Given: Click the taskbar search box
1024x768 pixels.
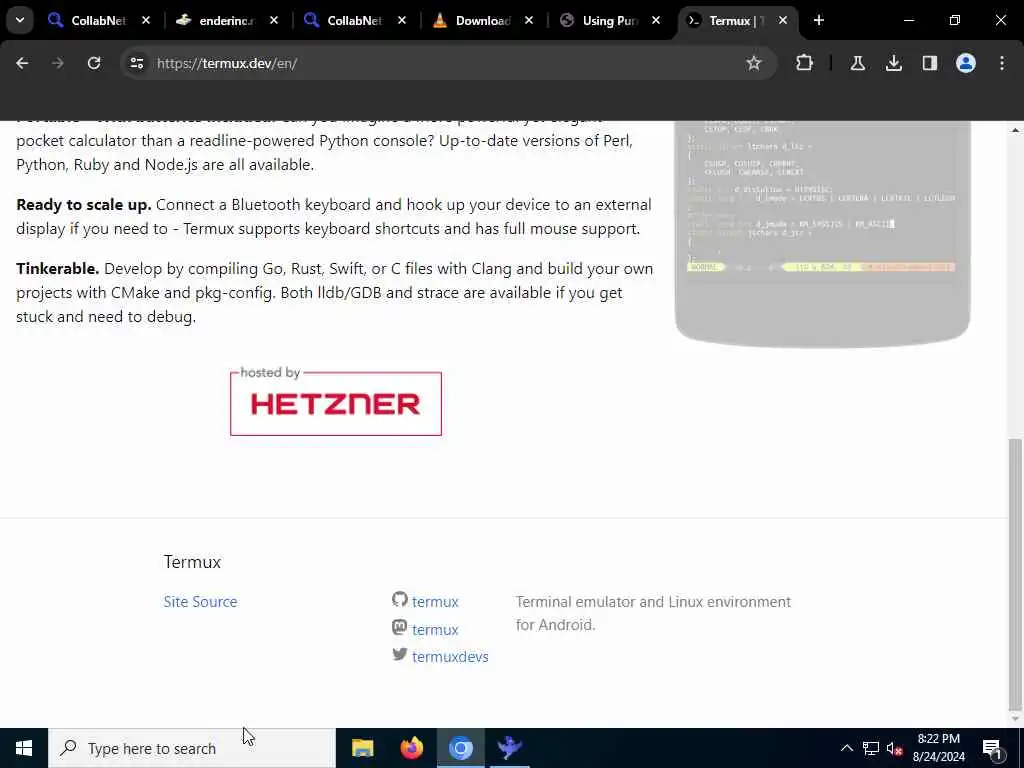Looking at the screenshot, I should tap(191, 748).
